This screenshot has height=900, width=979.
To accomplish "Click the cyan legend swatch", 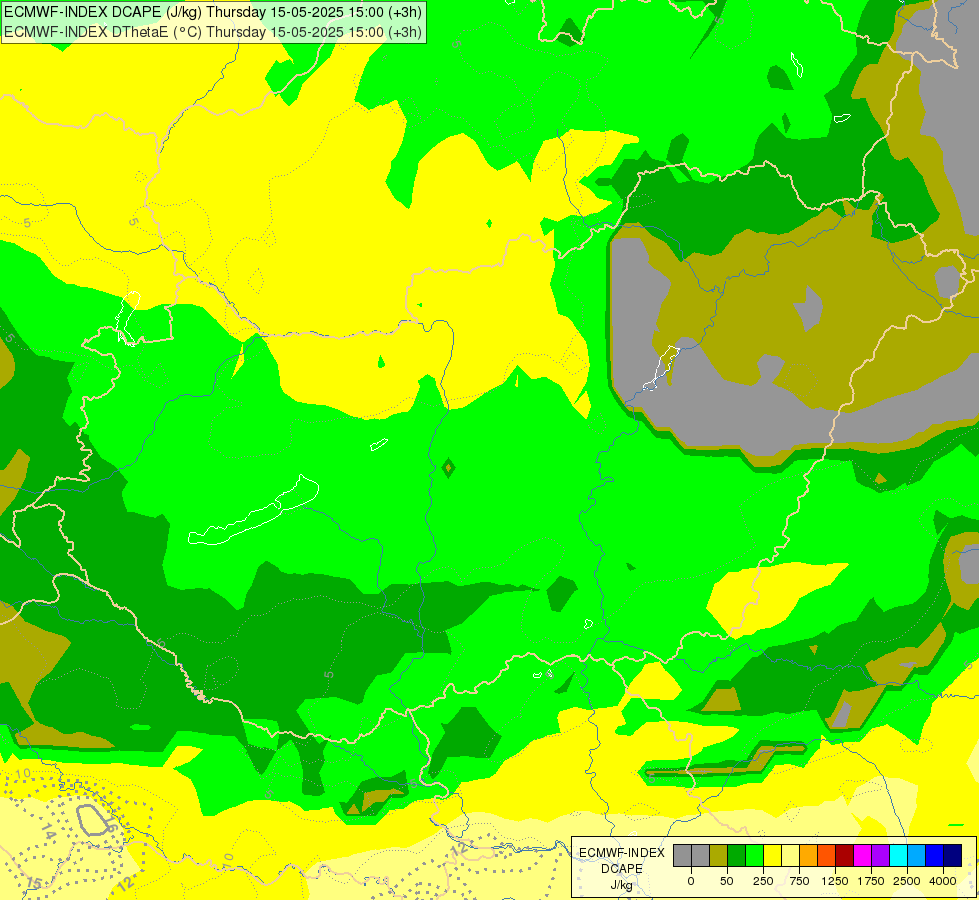I will 898,856.
